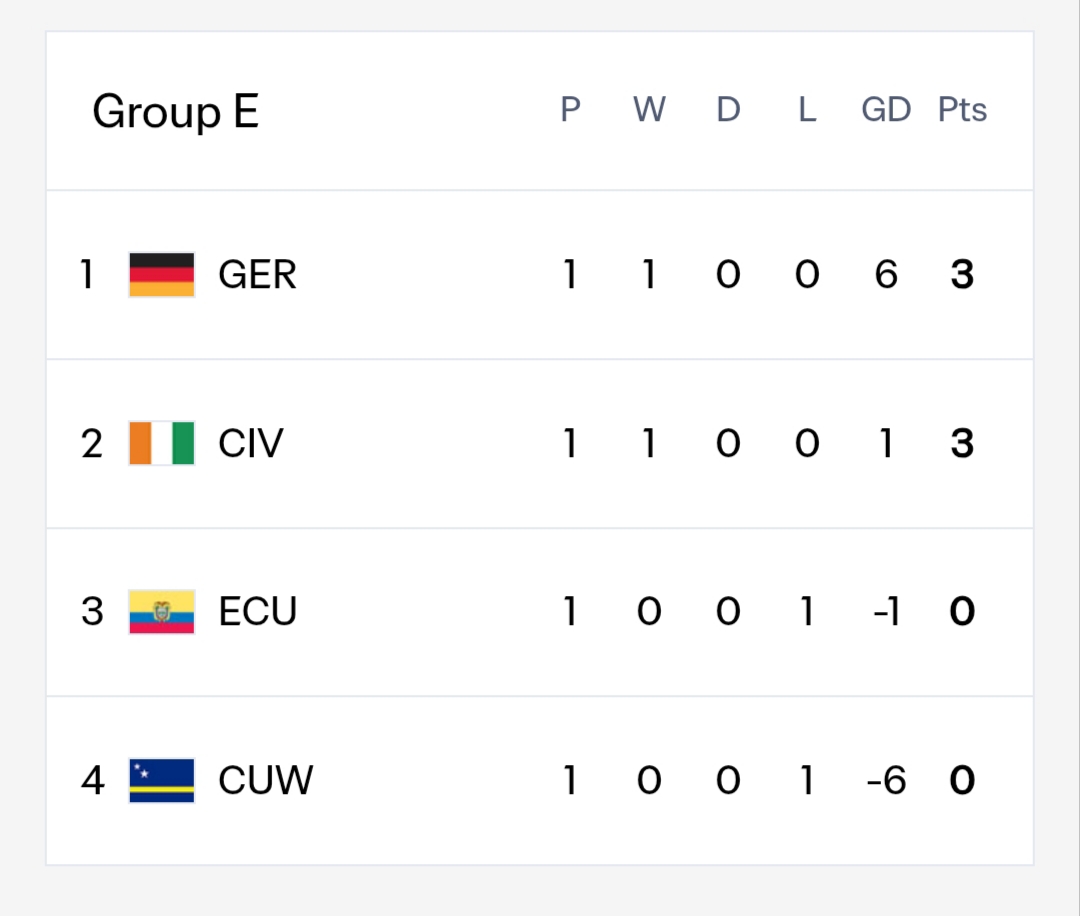The height and width of the screenshot is (916, 1080).
Task: Click the Ecuador flag icon
Action: tap(162, 612)
